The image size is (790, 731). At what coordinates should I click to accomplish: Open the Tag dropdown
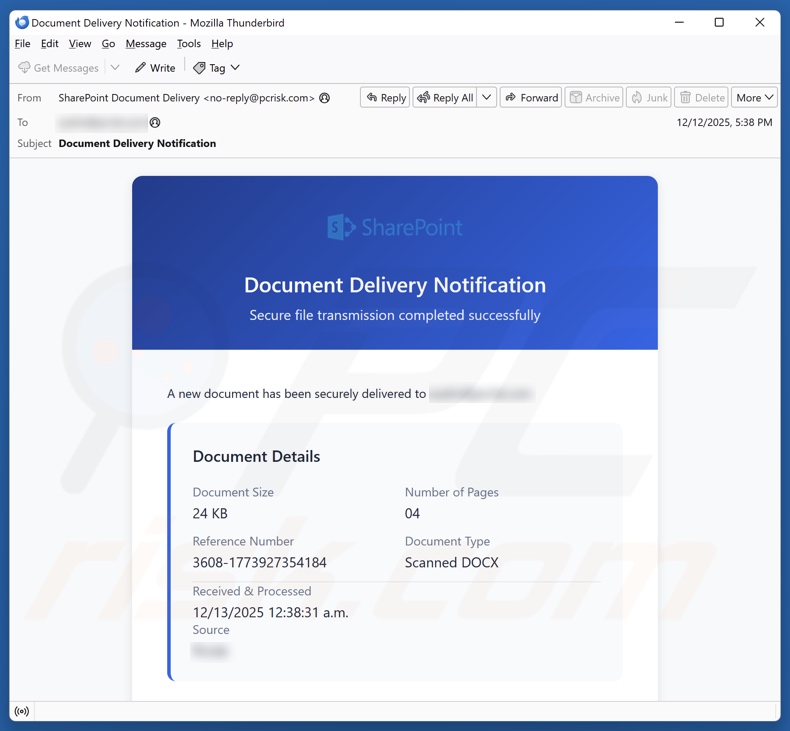pos(217,68)
